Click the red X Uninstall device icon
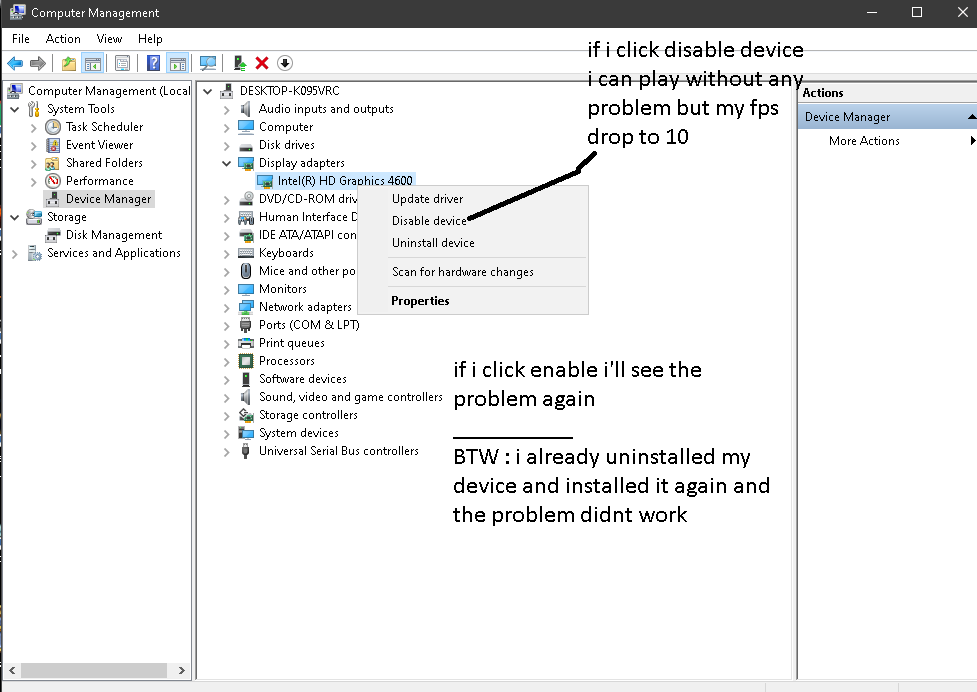Screen dimensions: 977x692 (262, 63)
